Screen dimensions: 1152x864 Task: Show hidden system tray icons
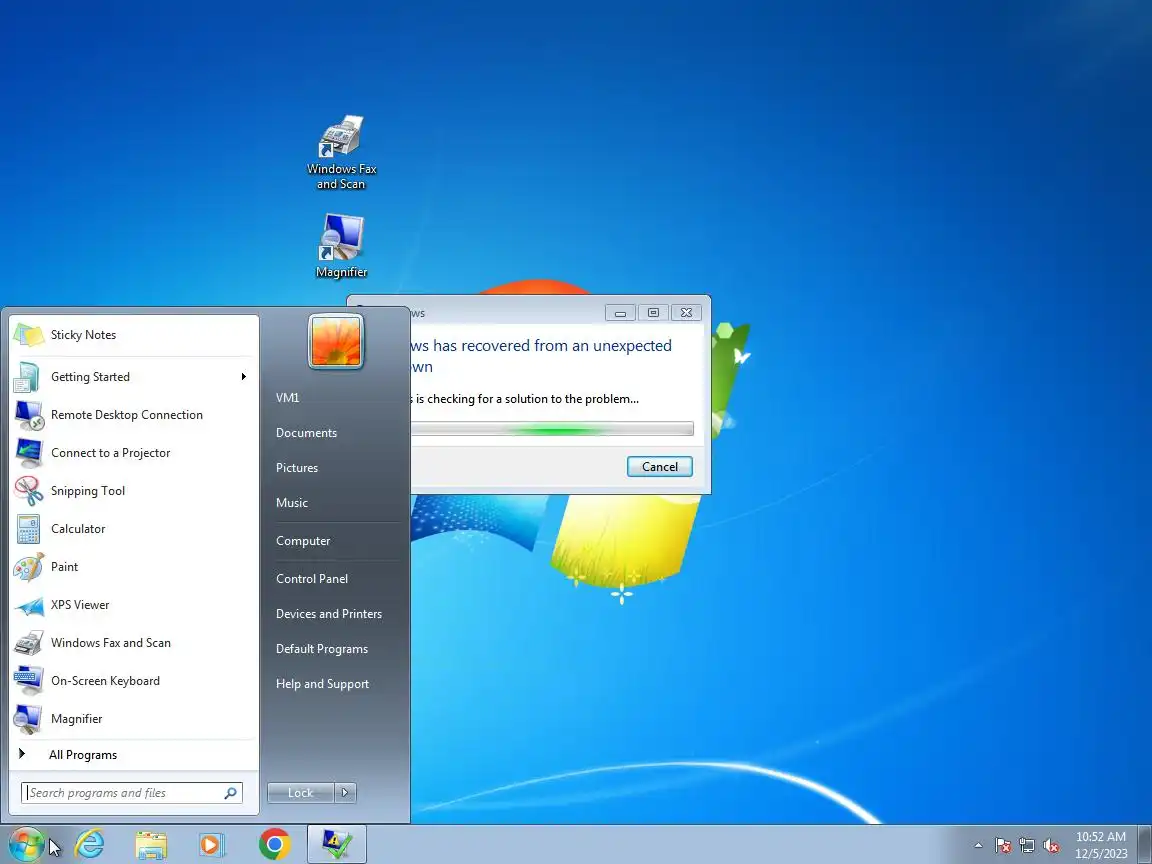978,846
